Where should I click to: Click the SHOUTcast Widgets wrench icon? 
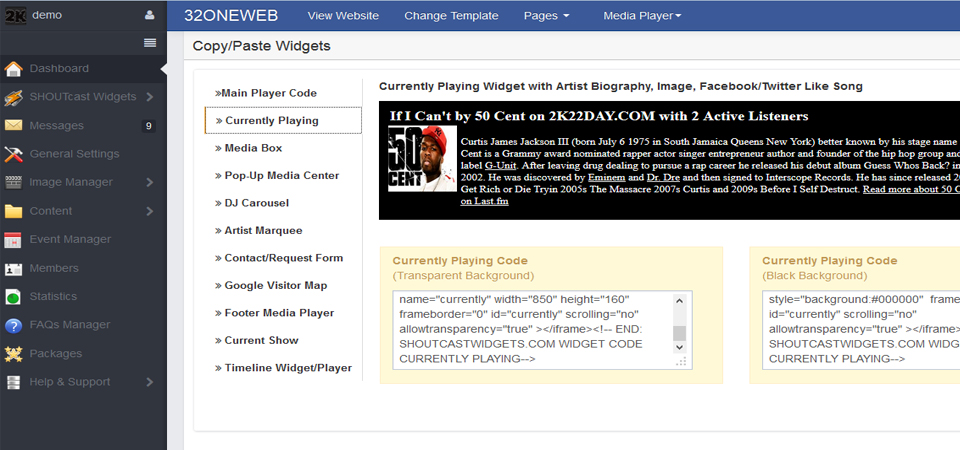click(13, 97)
